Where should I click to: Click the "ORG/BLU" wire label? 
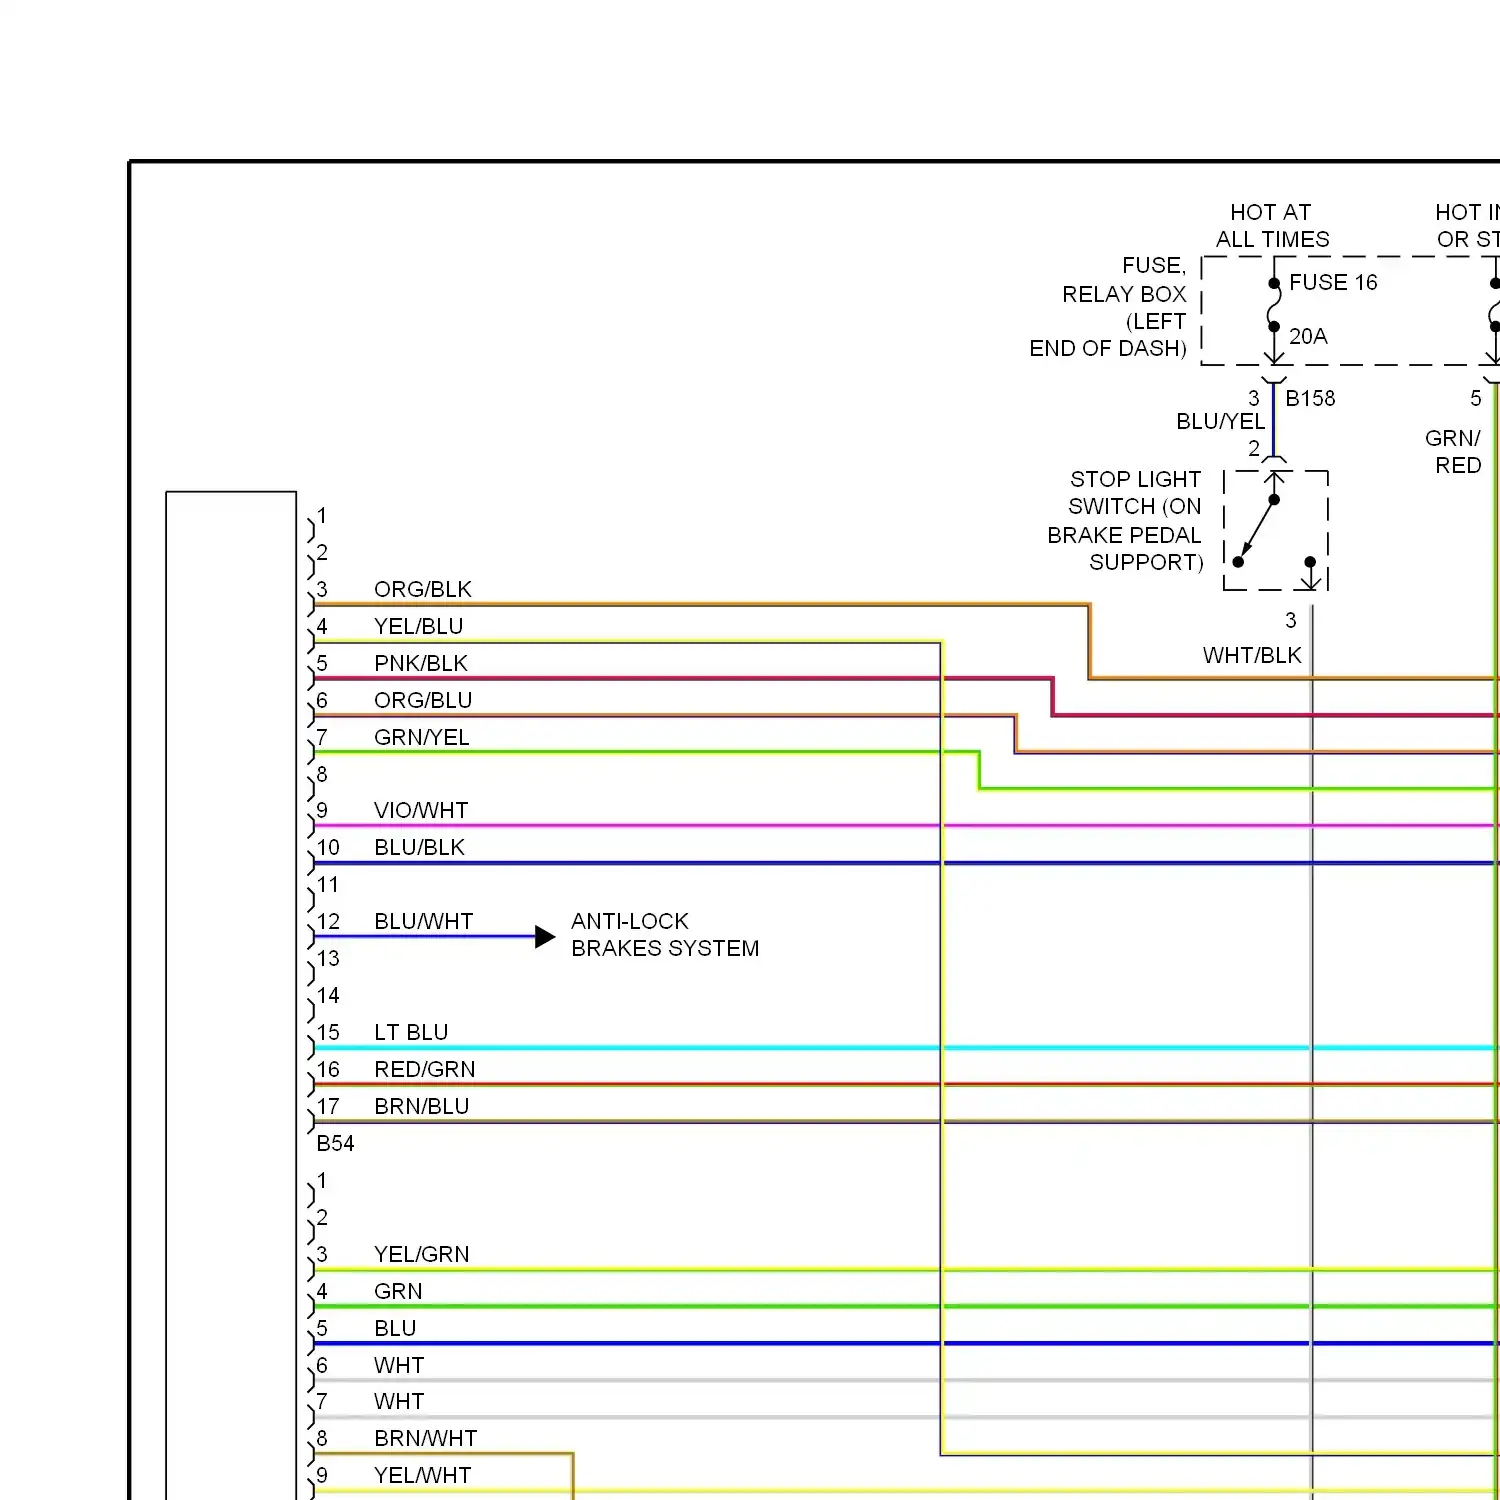423,701
